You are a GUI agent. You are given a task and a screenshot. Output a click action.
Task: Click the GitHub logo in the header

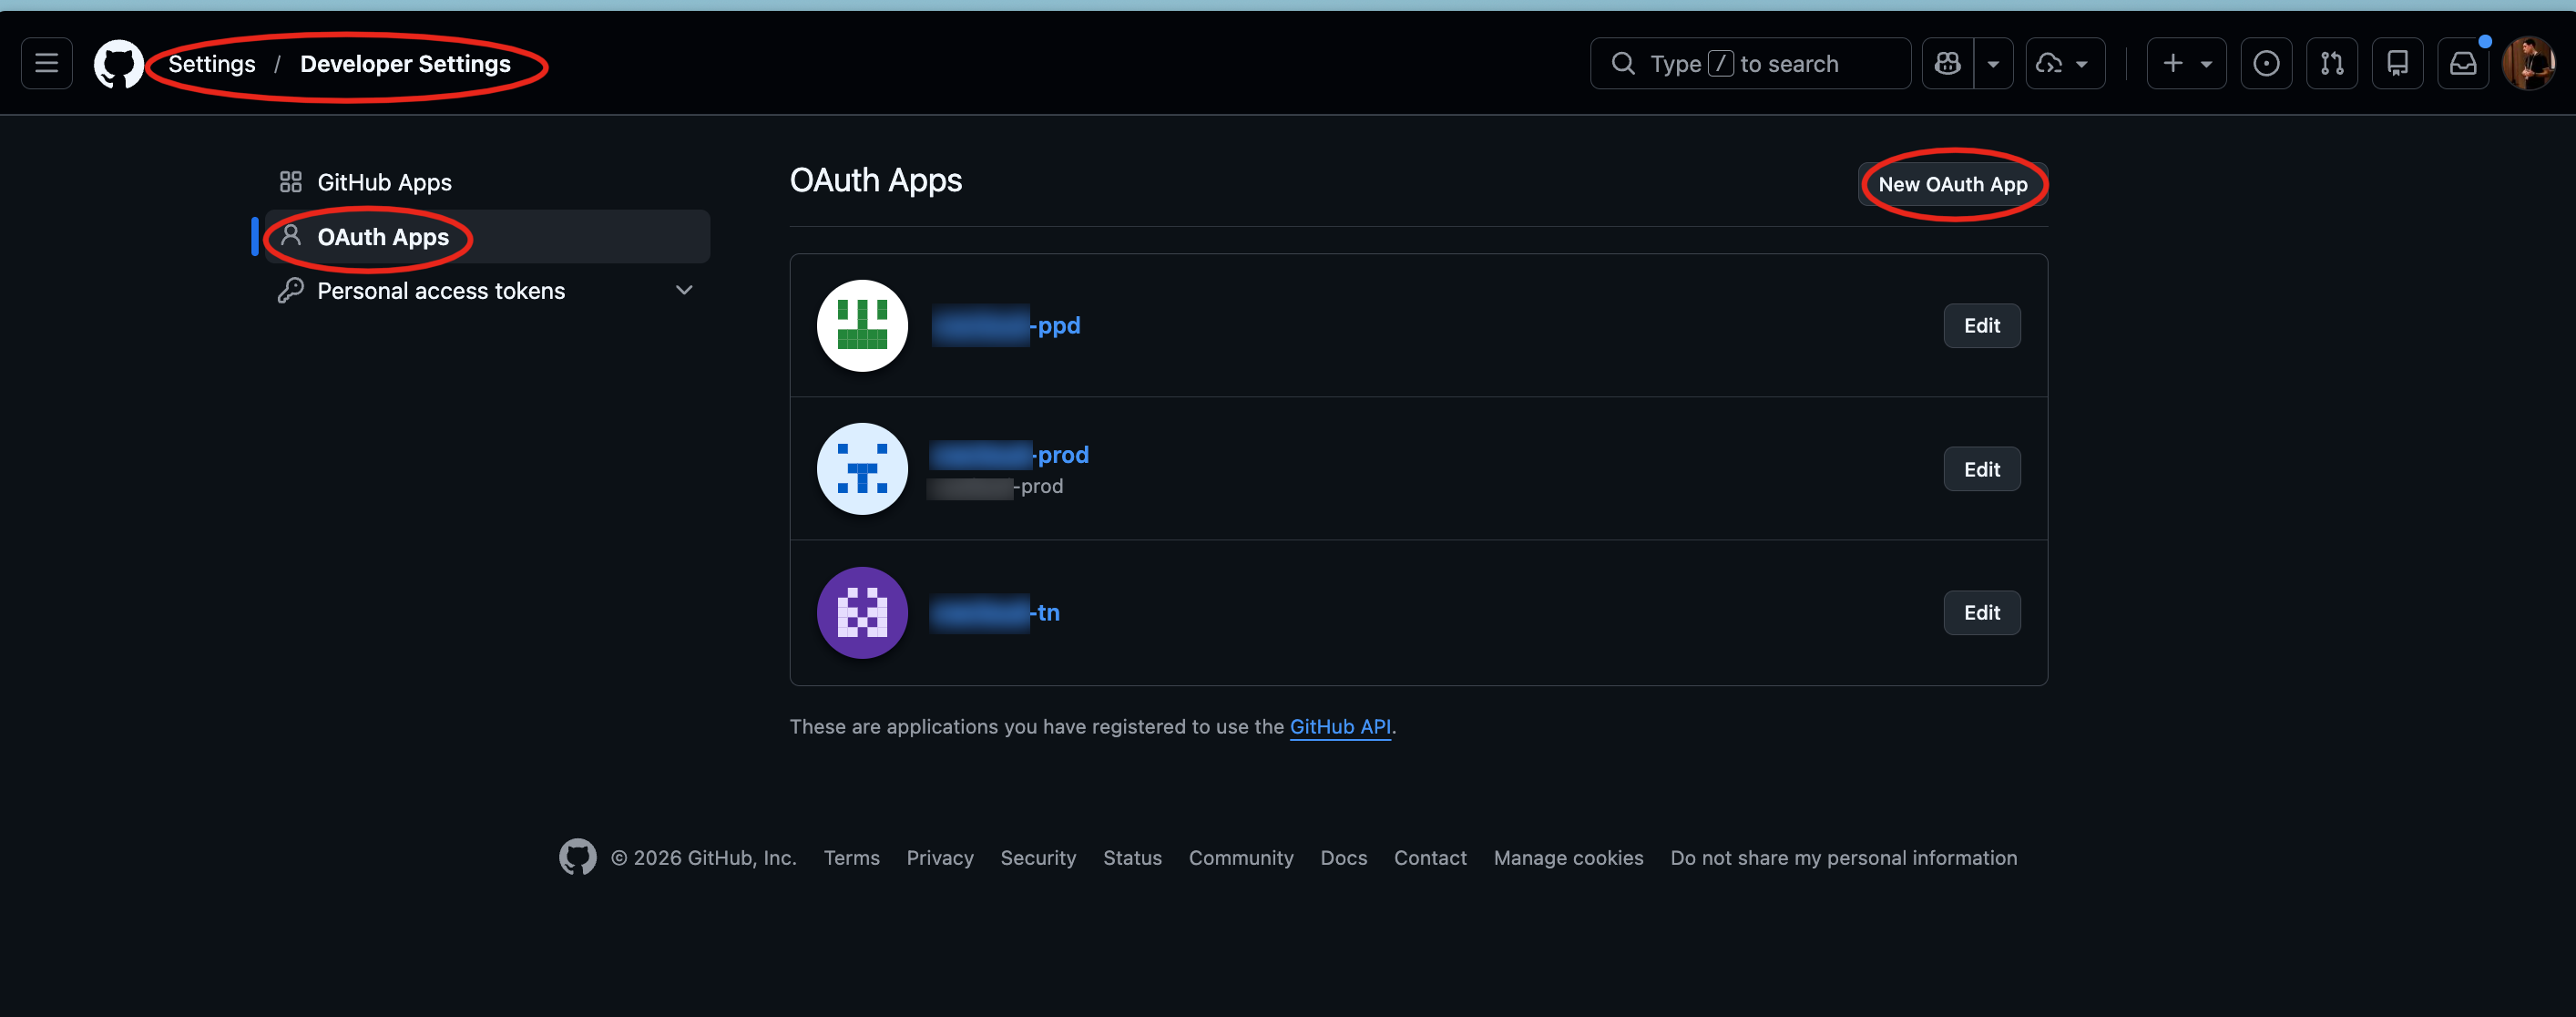[119, 64]
